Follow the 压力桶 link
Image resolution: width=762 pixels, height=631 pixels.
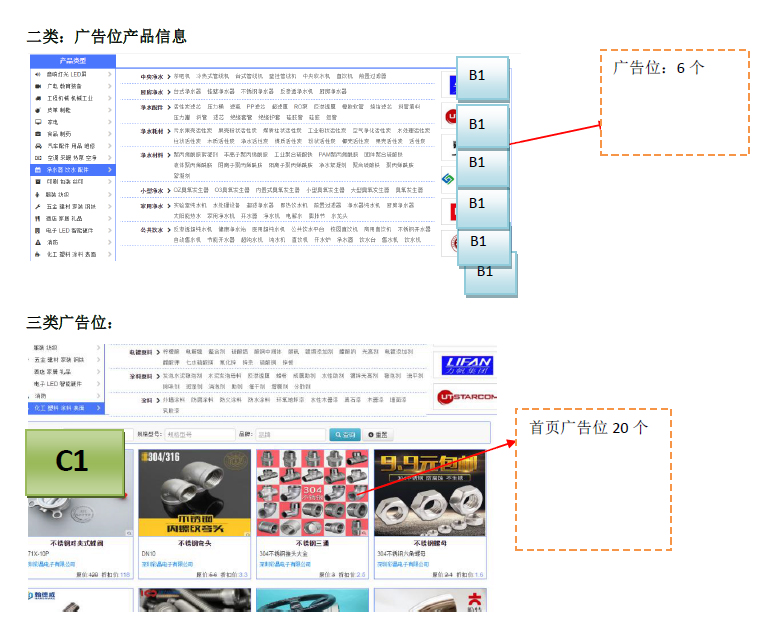click(215, 106)
